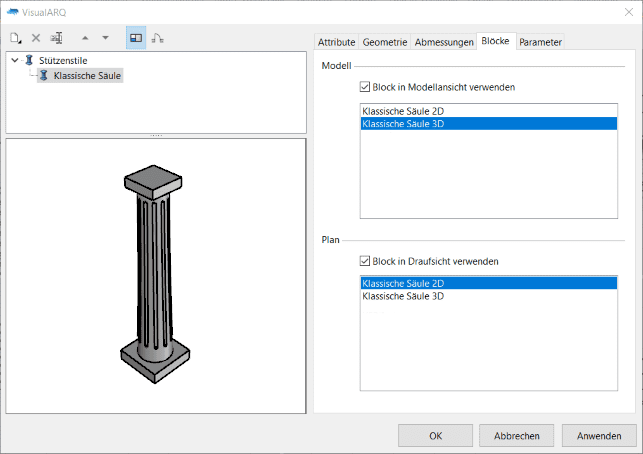This screenshot has width=643, height=454.
Task: Click the New style icon
Action: click(16, 38)
